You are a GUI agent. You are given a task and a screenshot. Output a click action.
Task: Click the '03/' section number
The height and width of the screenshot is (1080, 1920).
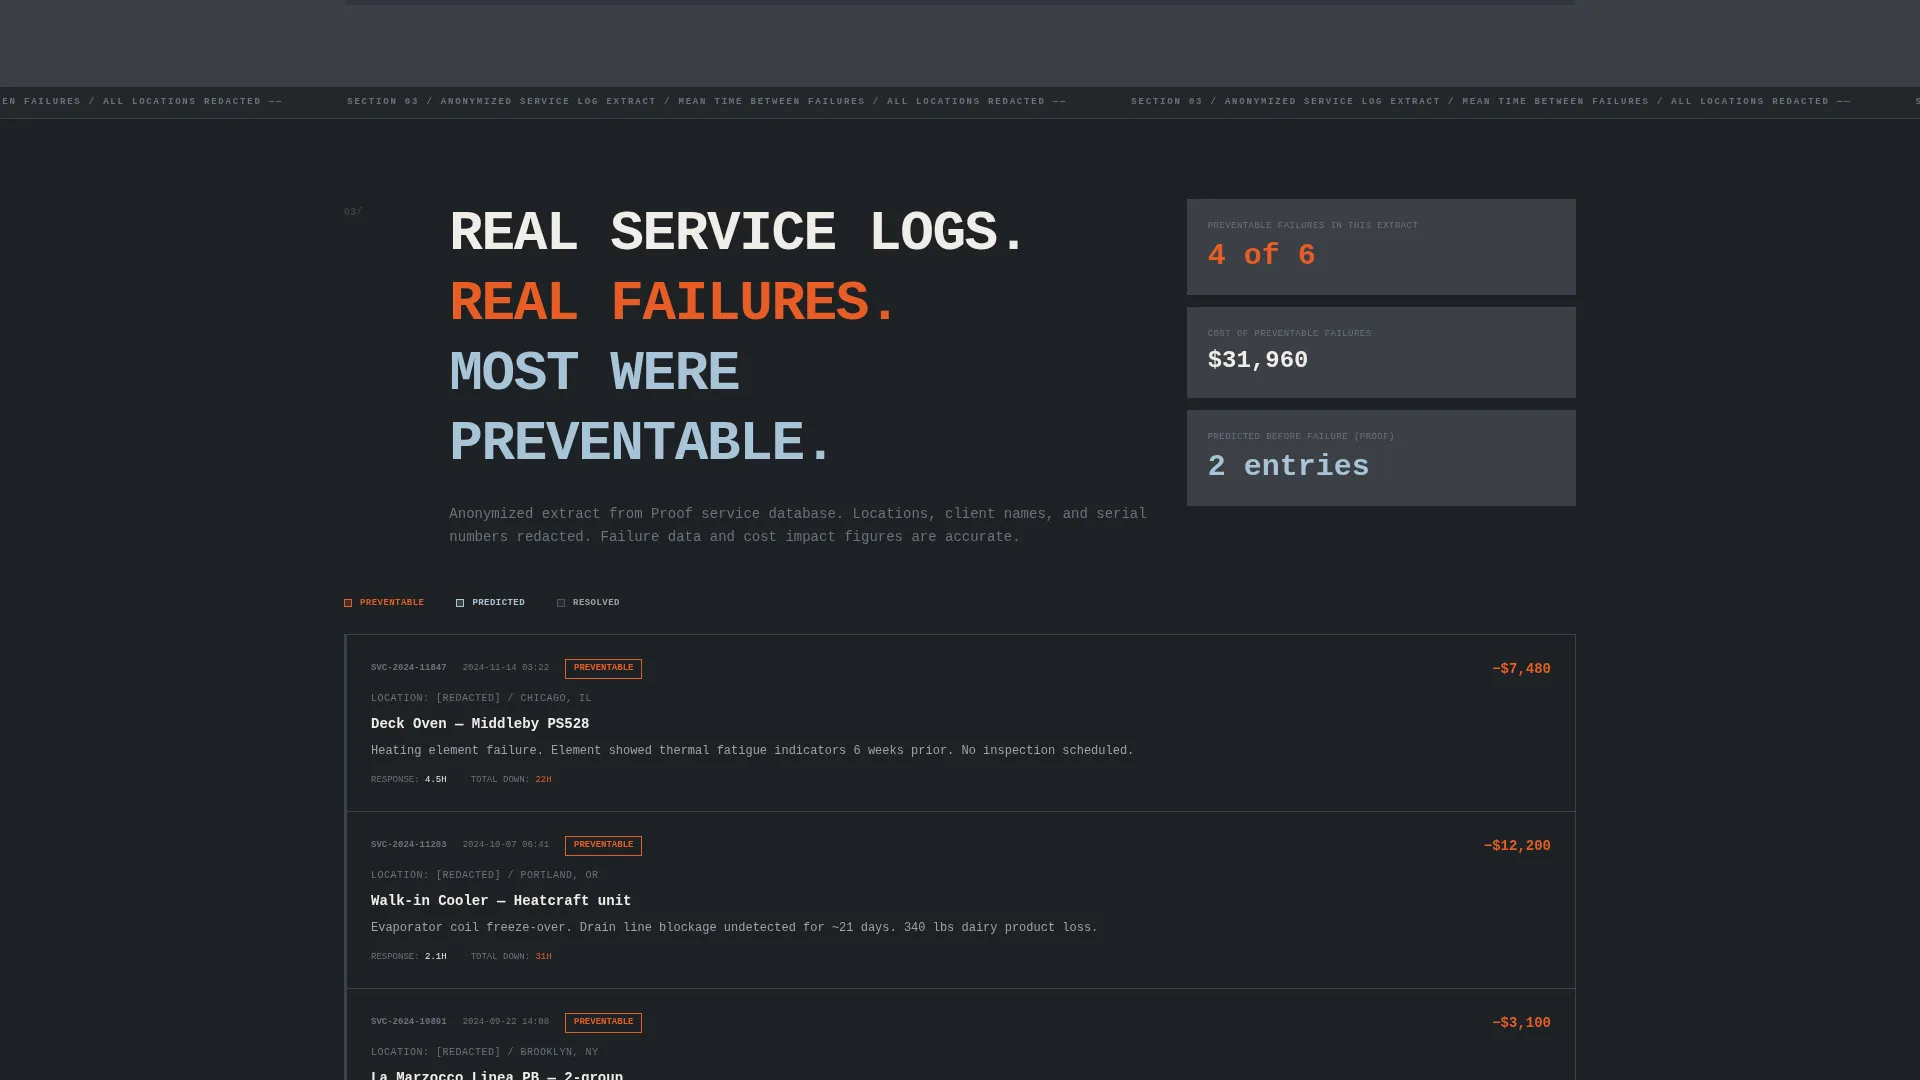coord(353,212)
